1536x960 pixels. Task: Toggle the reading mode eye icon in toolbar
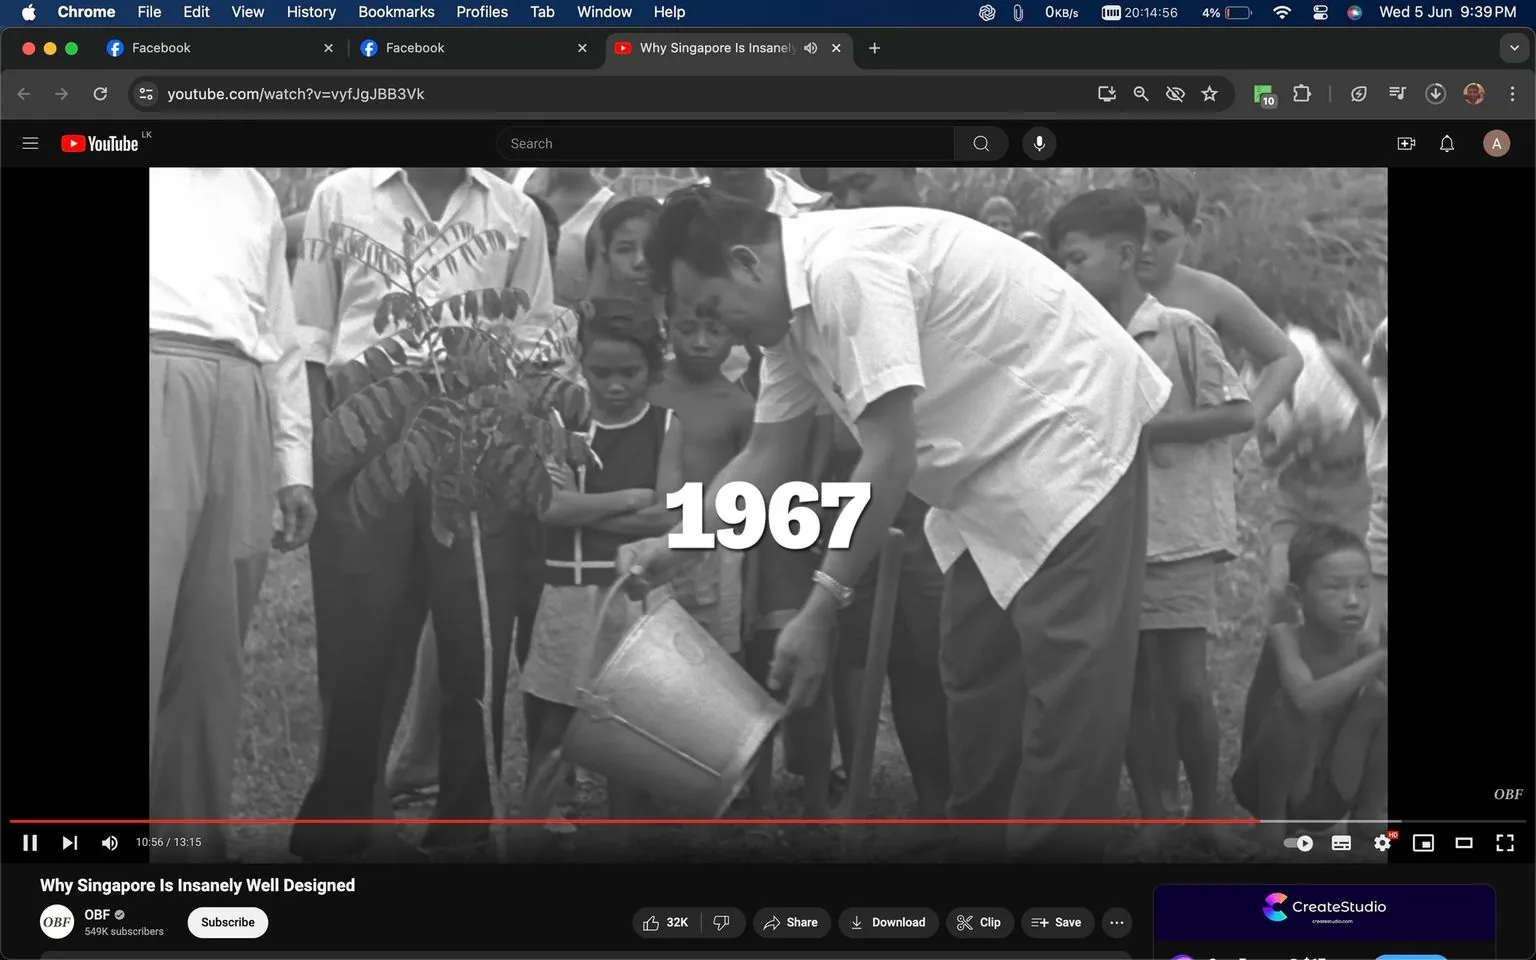click(x=1175, y=93)
